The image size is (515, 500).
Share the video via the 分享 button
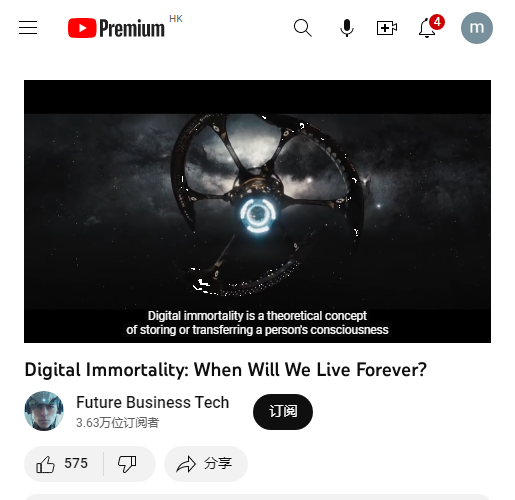pyautogui.click(x=206, y=464)
